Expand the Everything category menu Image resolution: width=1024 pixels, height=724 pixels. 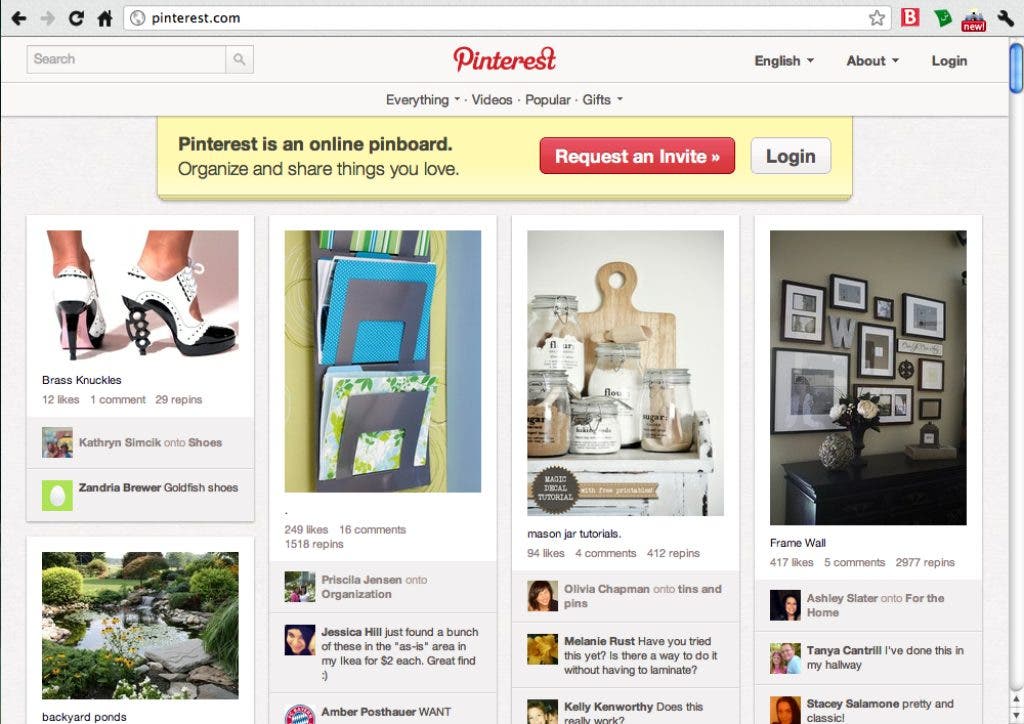(x=423, y=100)
